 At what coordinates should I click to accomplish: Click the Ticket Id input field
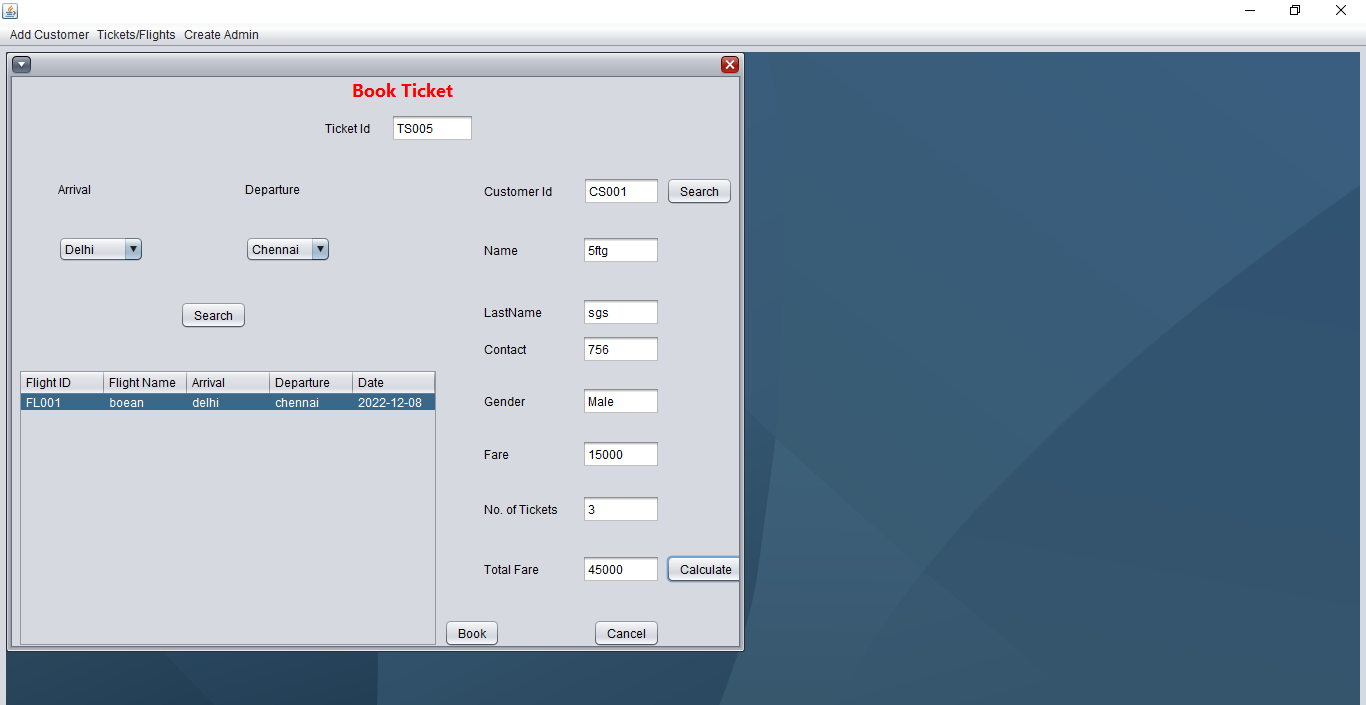432,128
